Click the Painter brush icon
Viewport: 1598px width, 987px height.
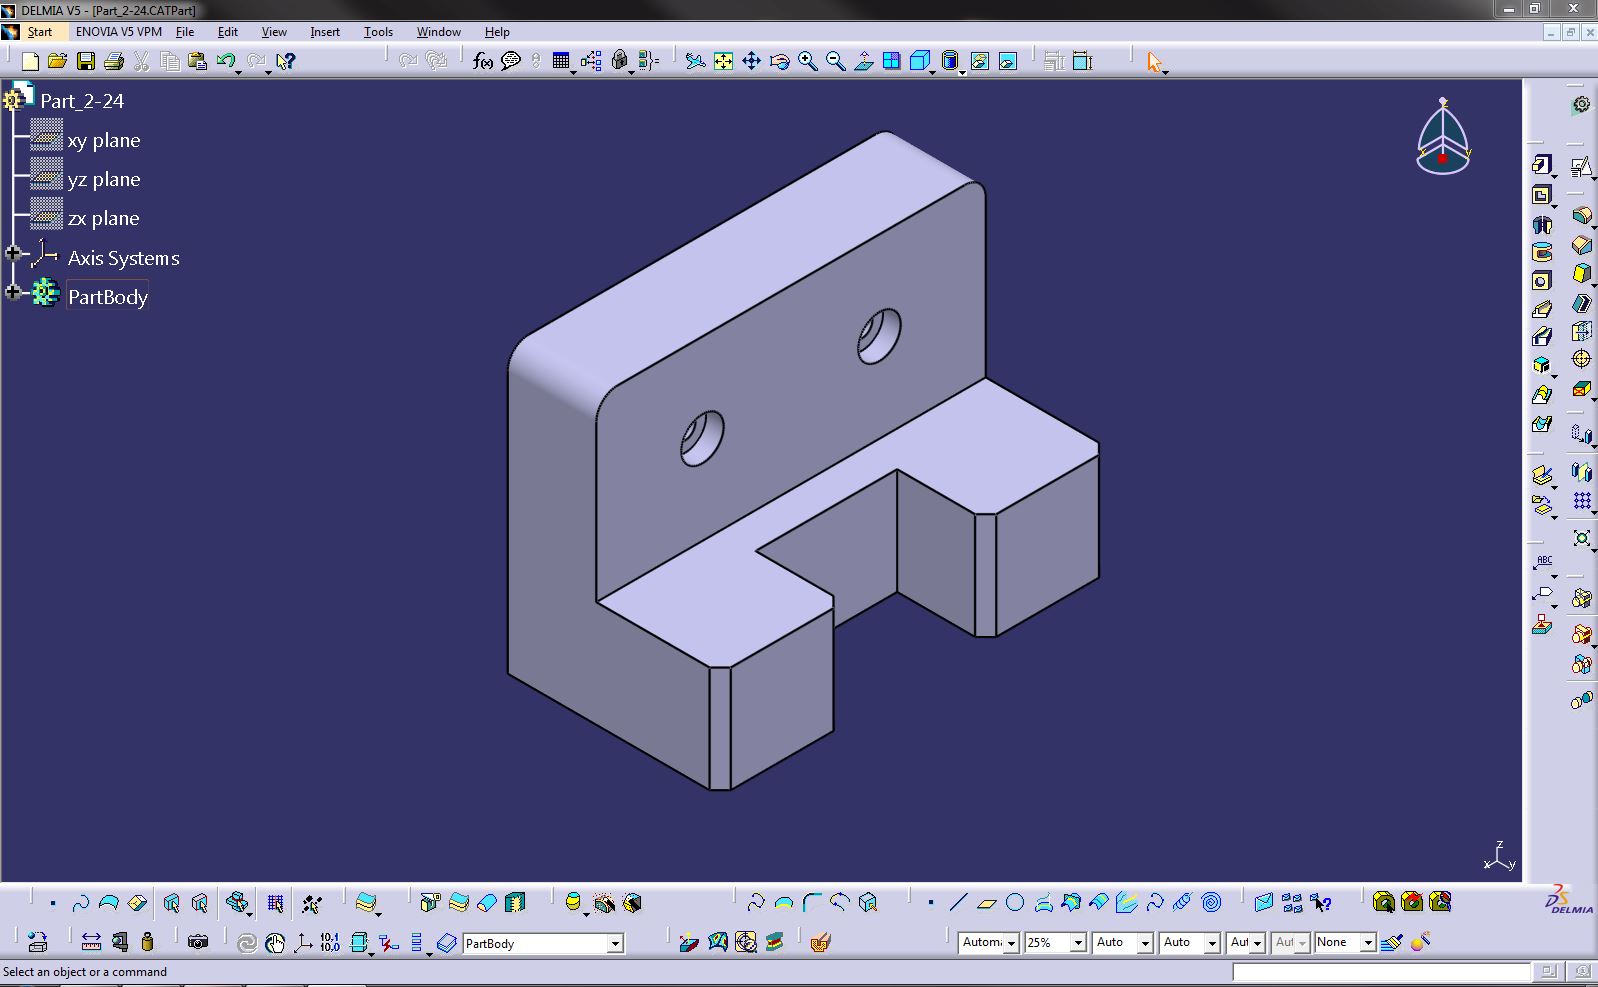point(1392,942)
